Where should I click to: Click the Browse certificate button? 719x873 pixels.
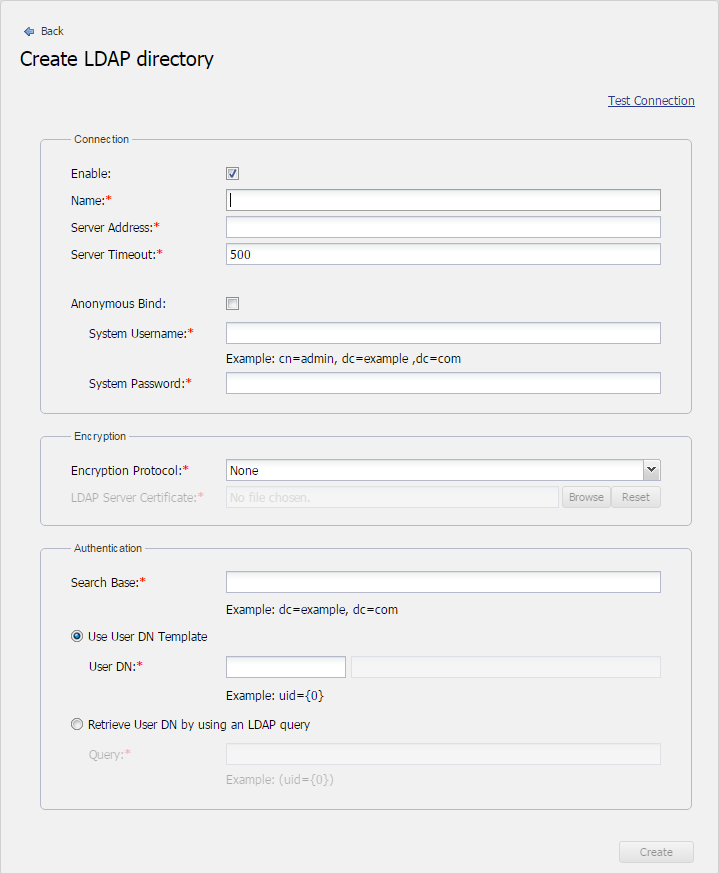pos(586,497)
